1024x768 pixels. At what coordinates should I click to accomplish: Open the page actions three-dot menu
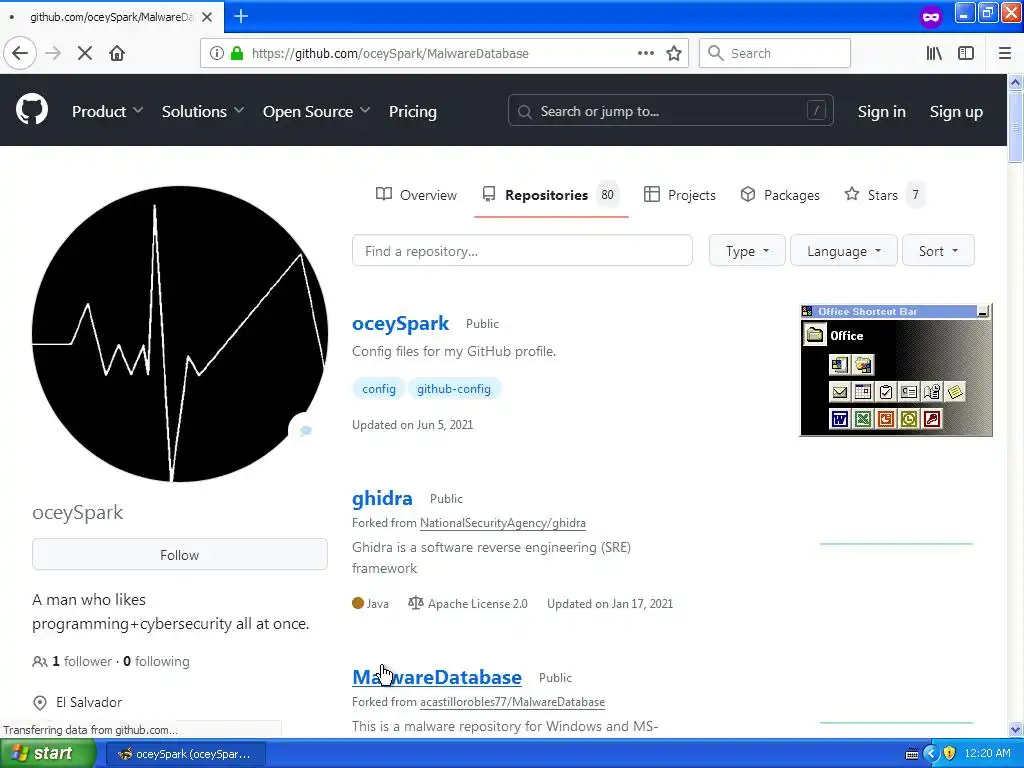(x=646, y=54)
